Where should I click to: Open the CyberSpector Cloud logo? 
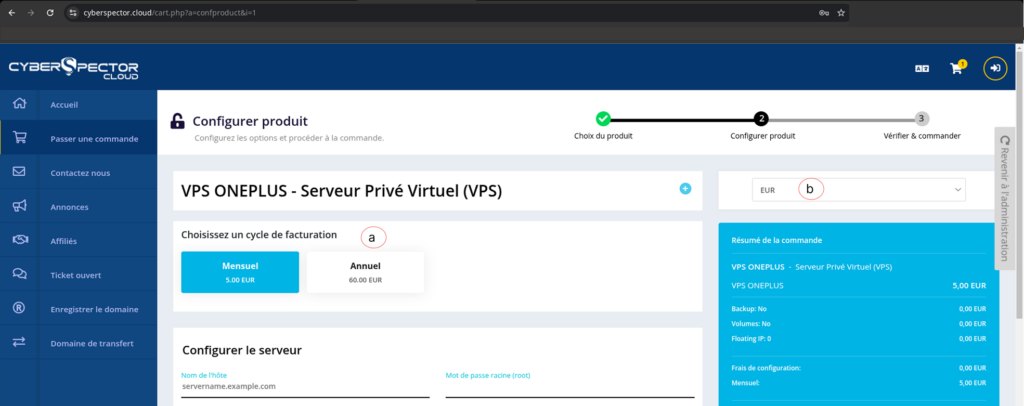73,68
